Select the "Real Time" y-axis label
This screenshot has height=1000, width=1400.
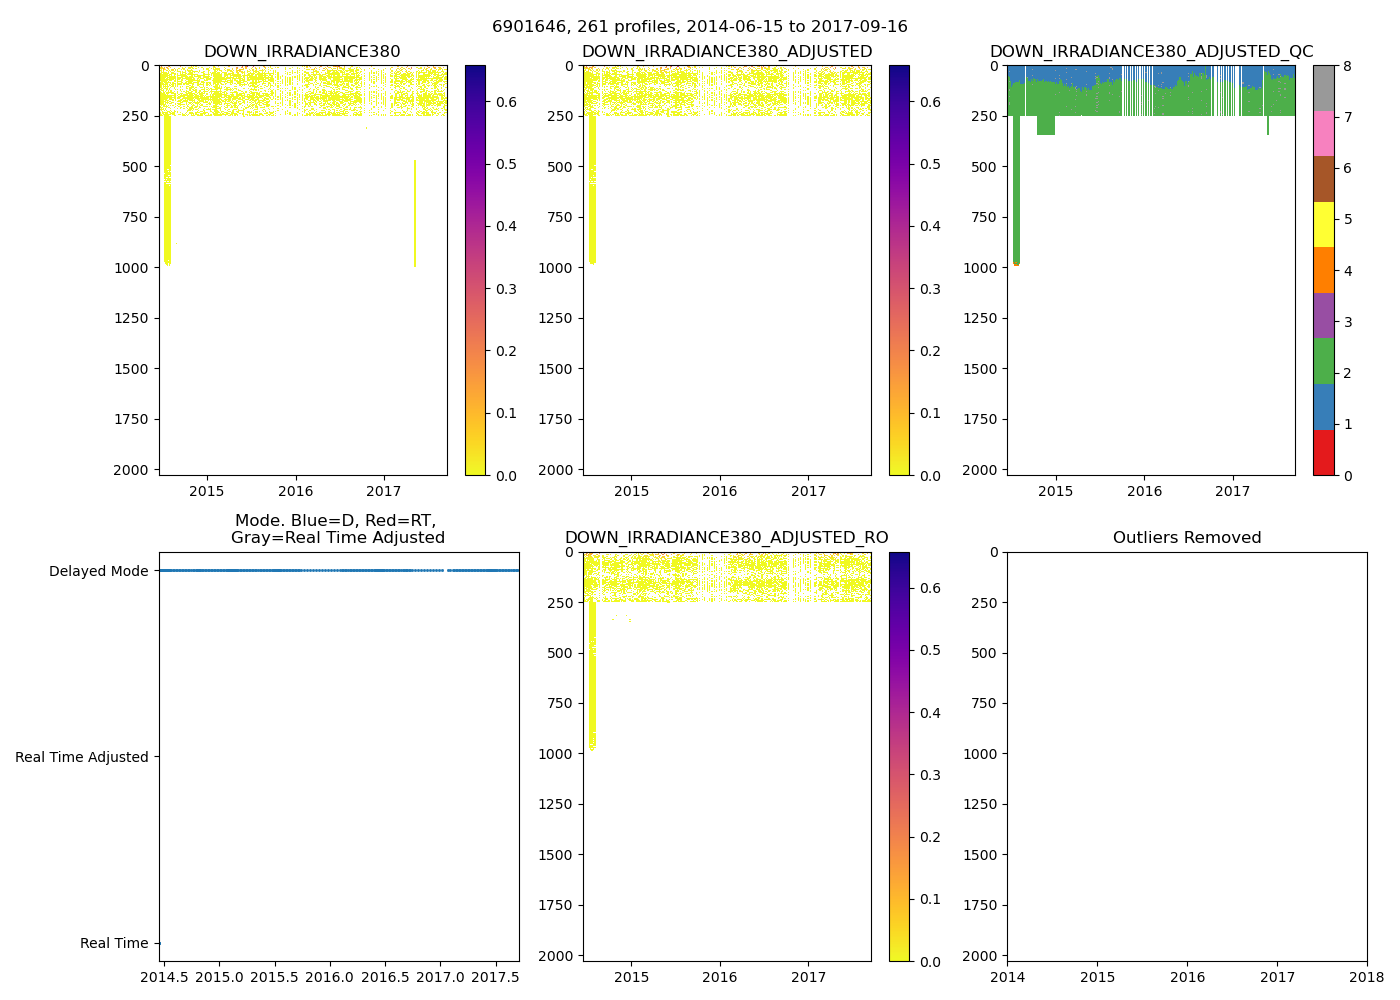(x=114, y=943)
